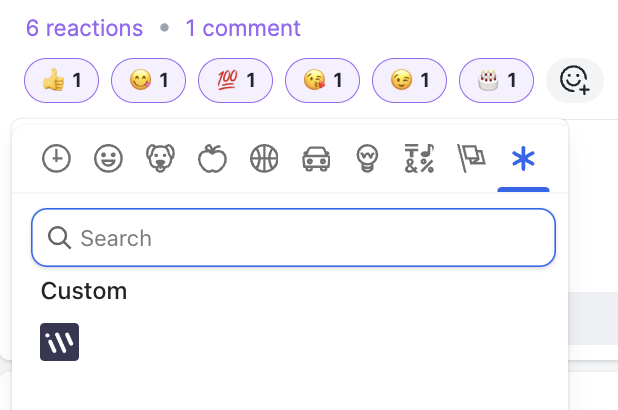The width and height of the screenshot is (618, 410).
Task: Switch to the flags emoji category
Action: click(471, 158)
